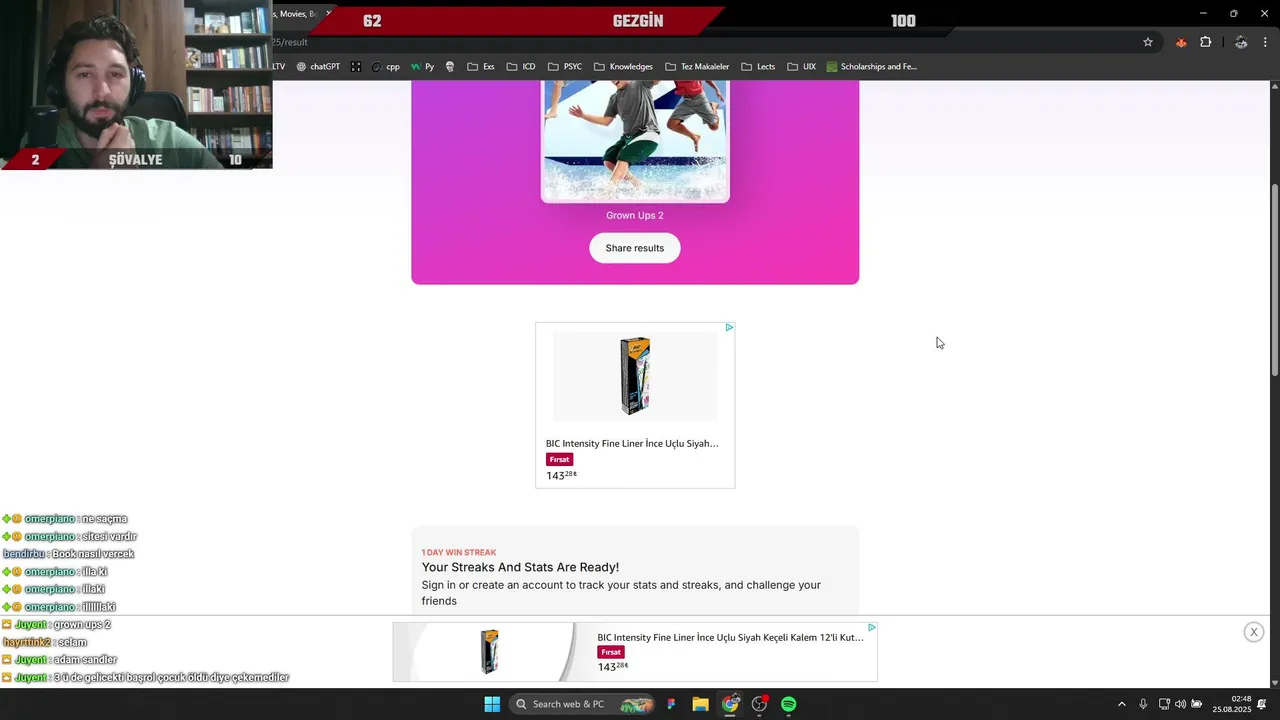Viewport: 1280px width, 720px height.
Task: Open the Py bookmark
Action: (422, 67)
